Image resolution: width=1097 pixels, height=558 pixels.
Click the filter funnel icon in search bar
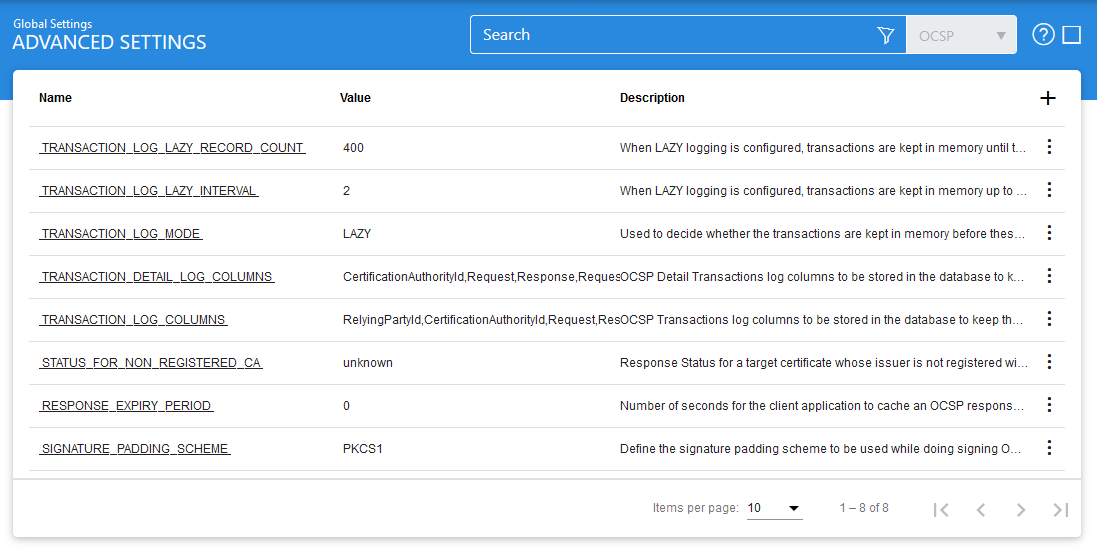point(885,35)
